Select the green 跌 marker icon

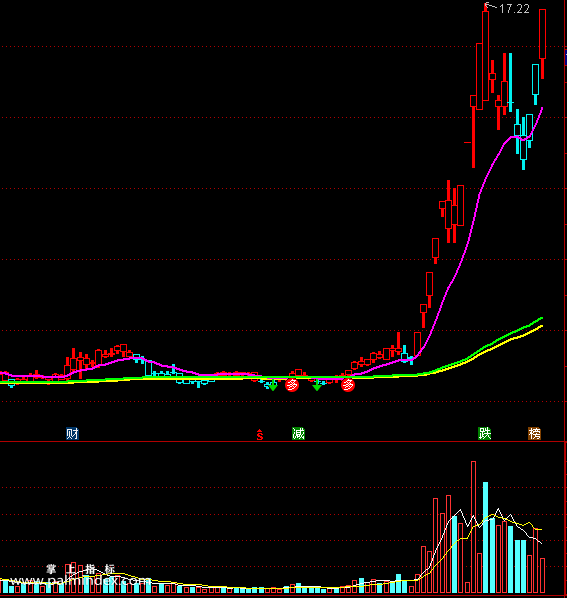pos(485,434)
